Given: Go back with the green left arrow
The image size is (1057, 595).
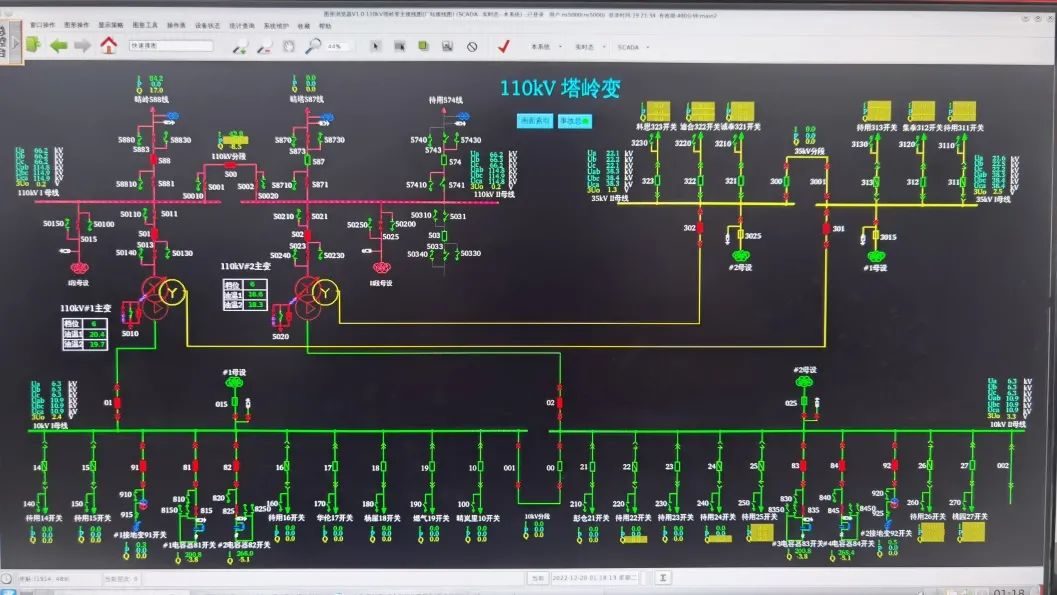Looking at the screenshot, I should [x=59, y=46].
